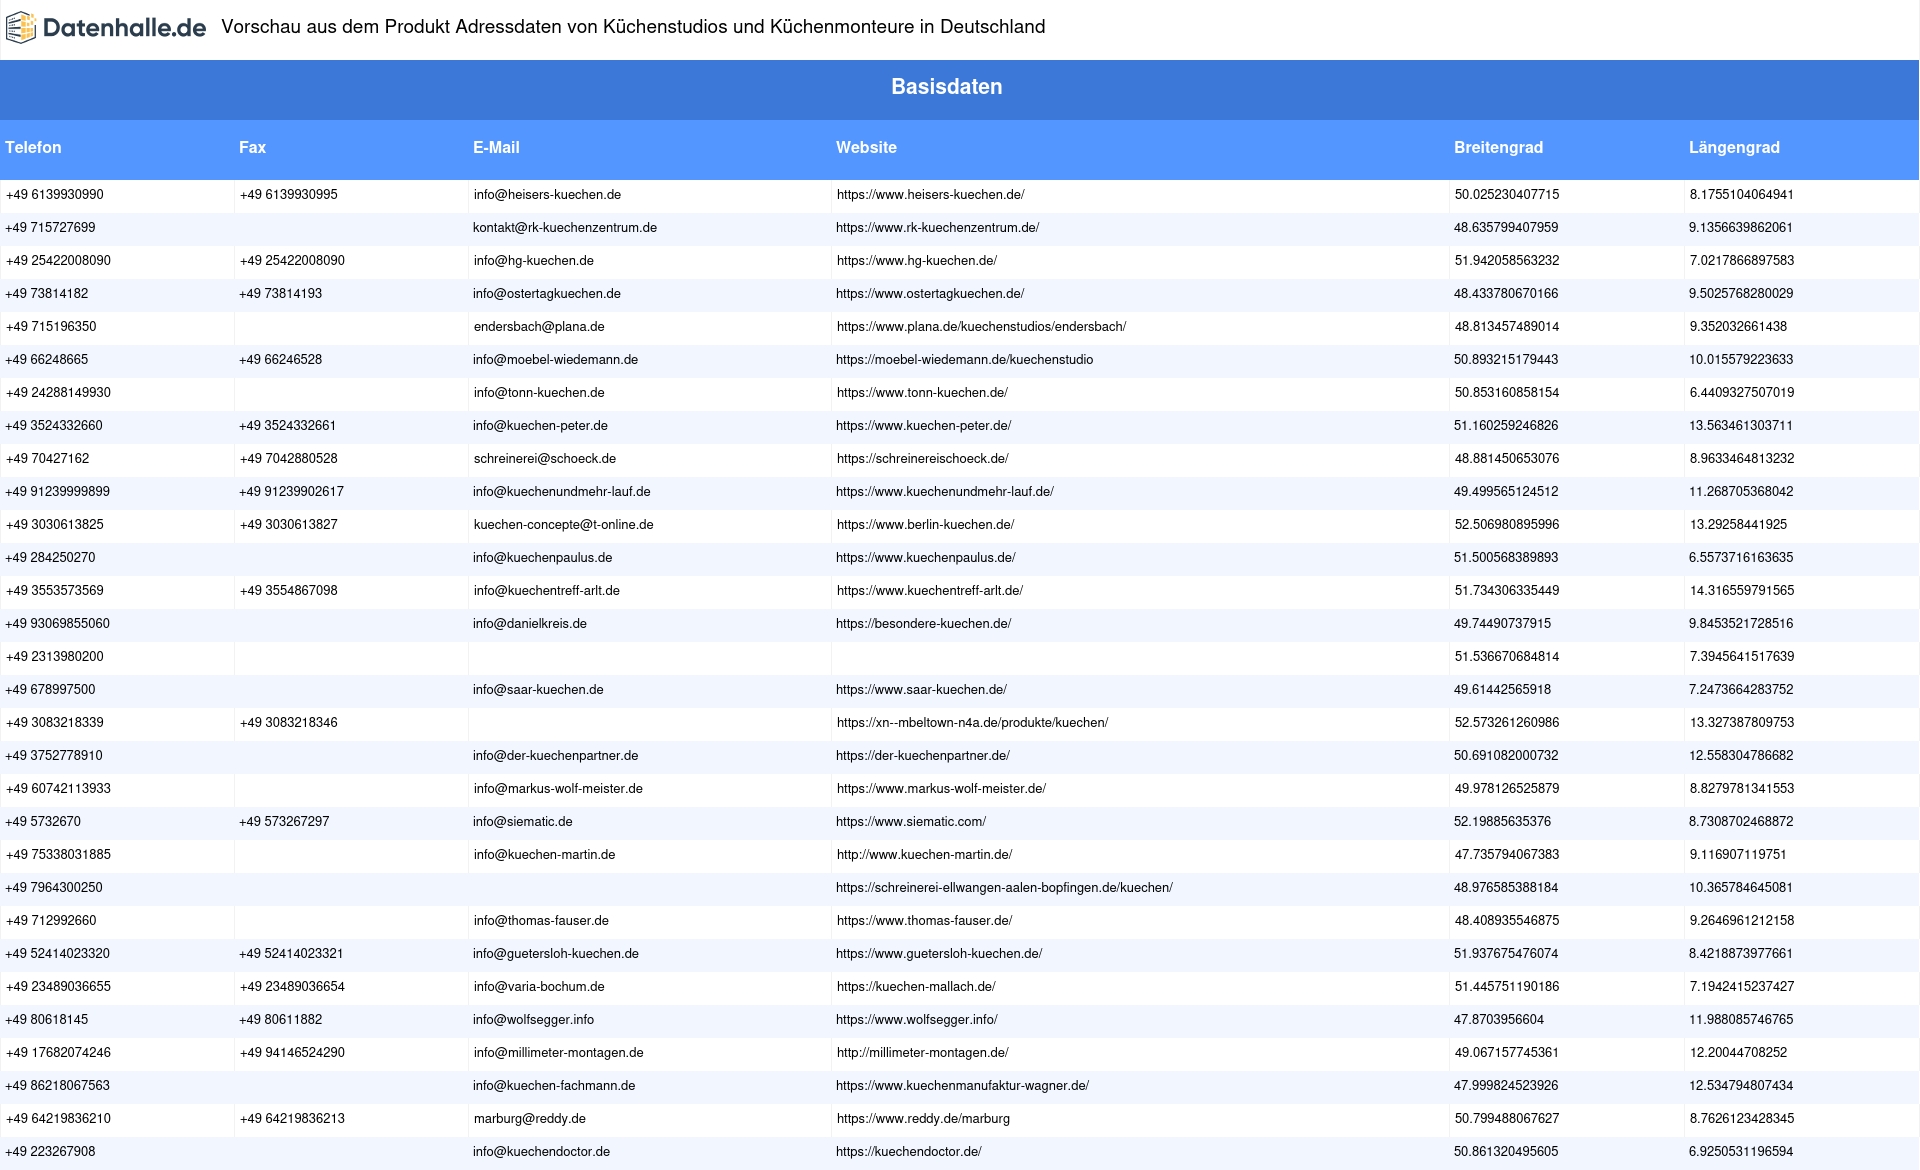This screenshot has width=1920, height=1170.
Task: Select email info@heisers-kuechen.de
Action: (x=547, y=195)
